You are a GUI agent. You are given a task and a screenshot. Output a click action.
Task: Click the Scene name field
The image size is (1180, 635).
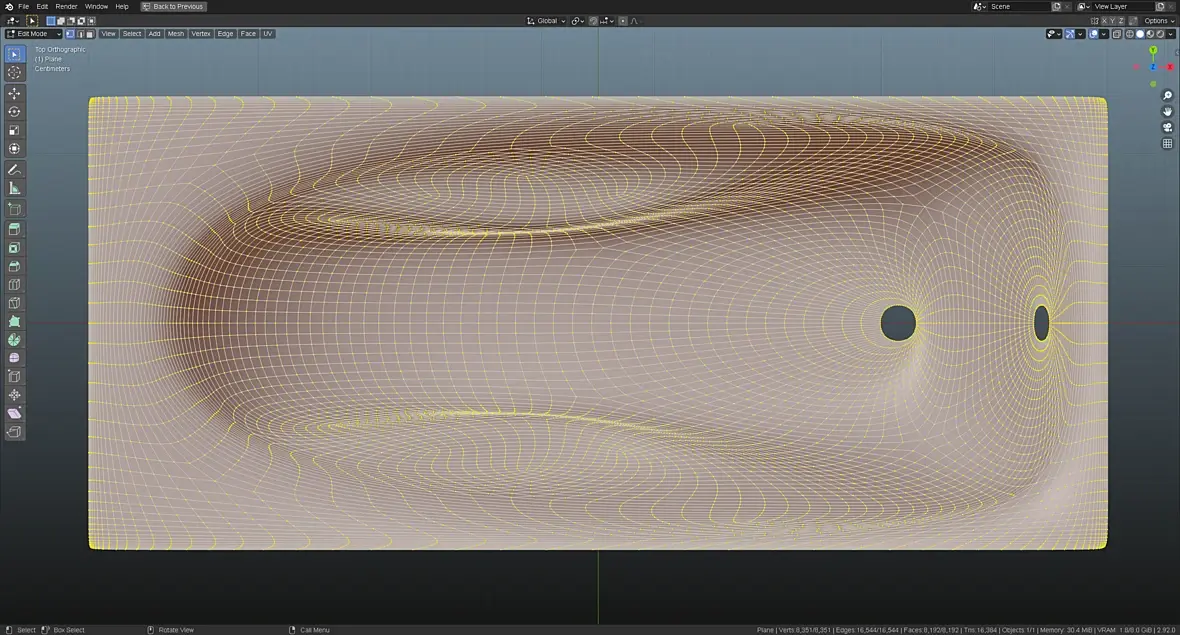(x=1018, y=7)
